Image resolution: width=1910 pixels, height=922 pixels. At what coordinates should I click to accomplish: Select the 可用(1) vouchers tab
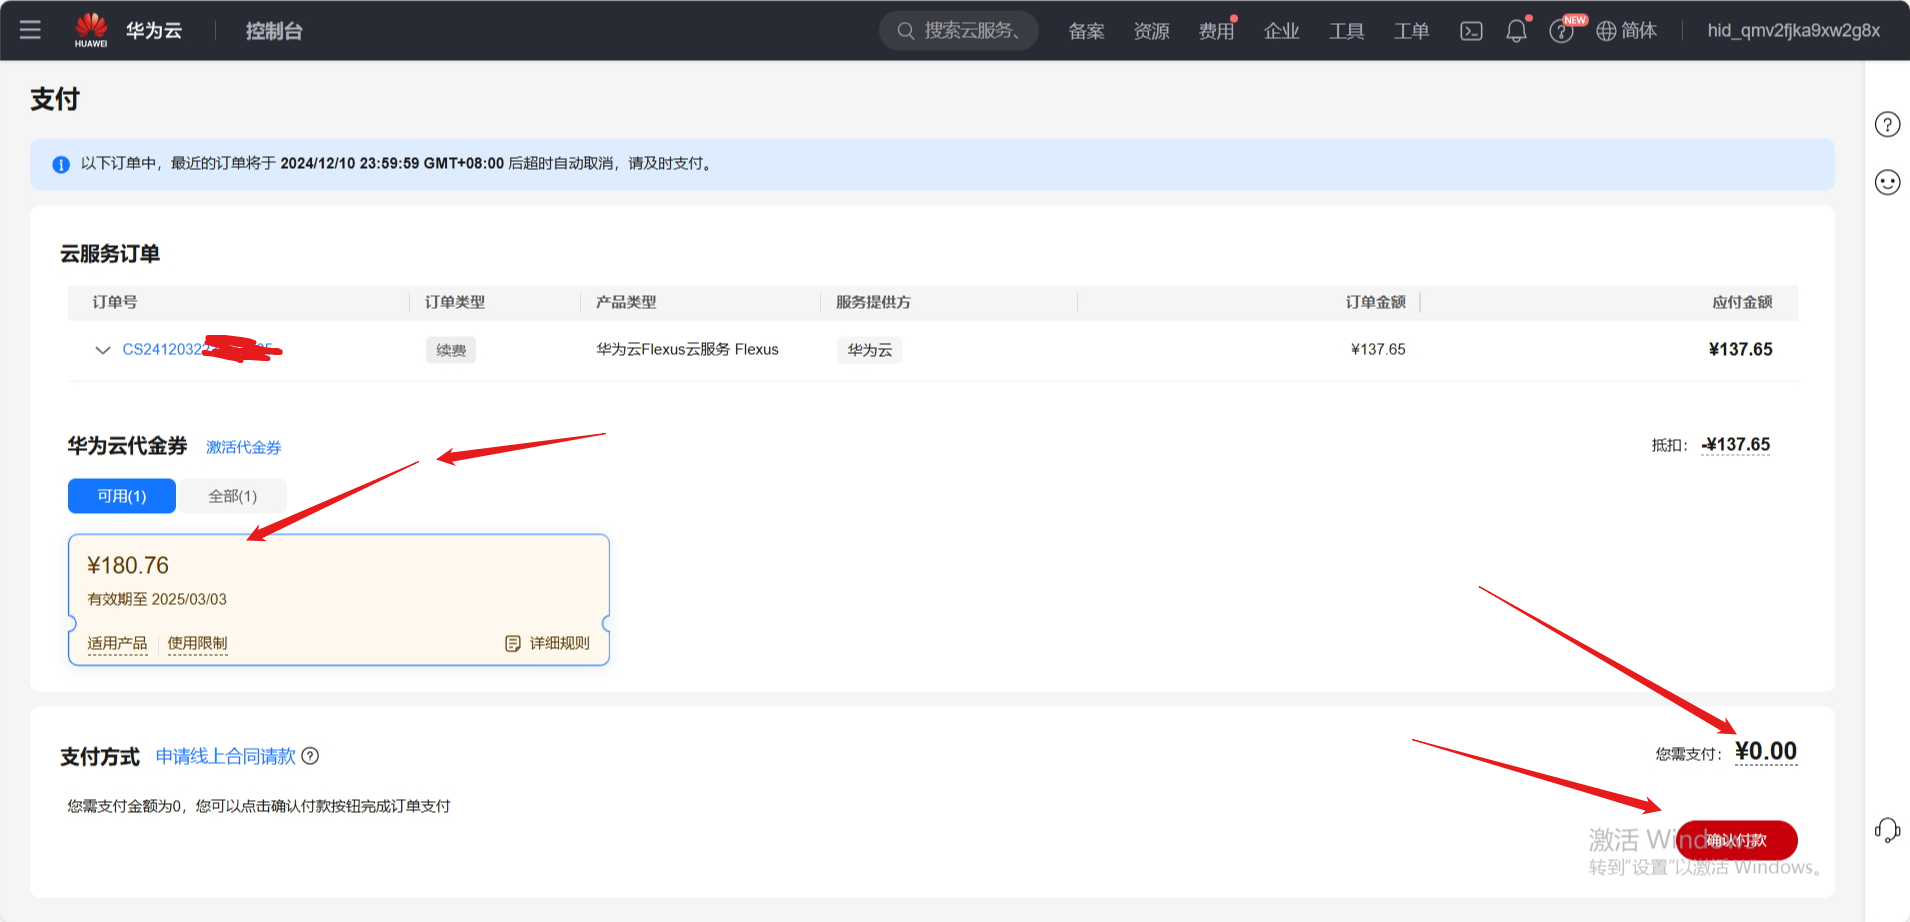122,496
